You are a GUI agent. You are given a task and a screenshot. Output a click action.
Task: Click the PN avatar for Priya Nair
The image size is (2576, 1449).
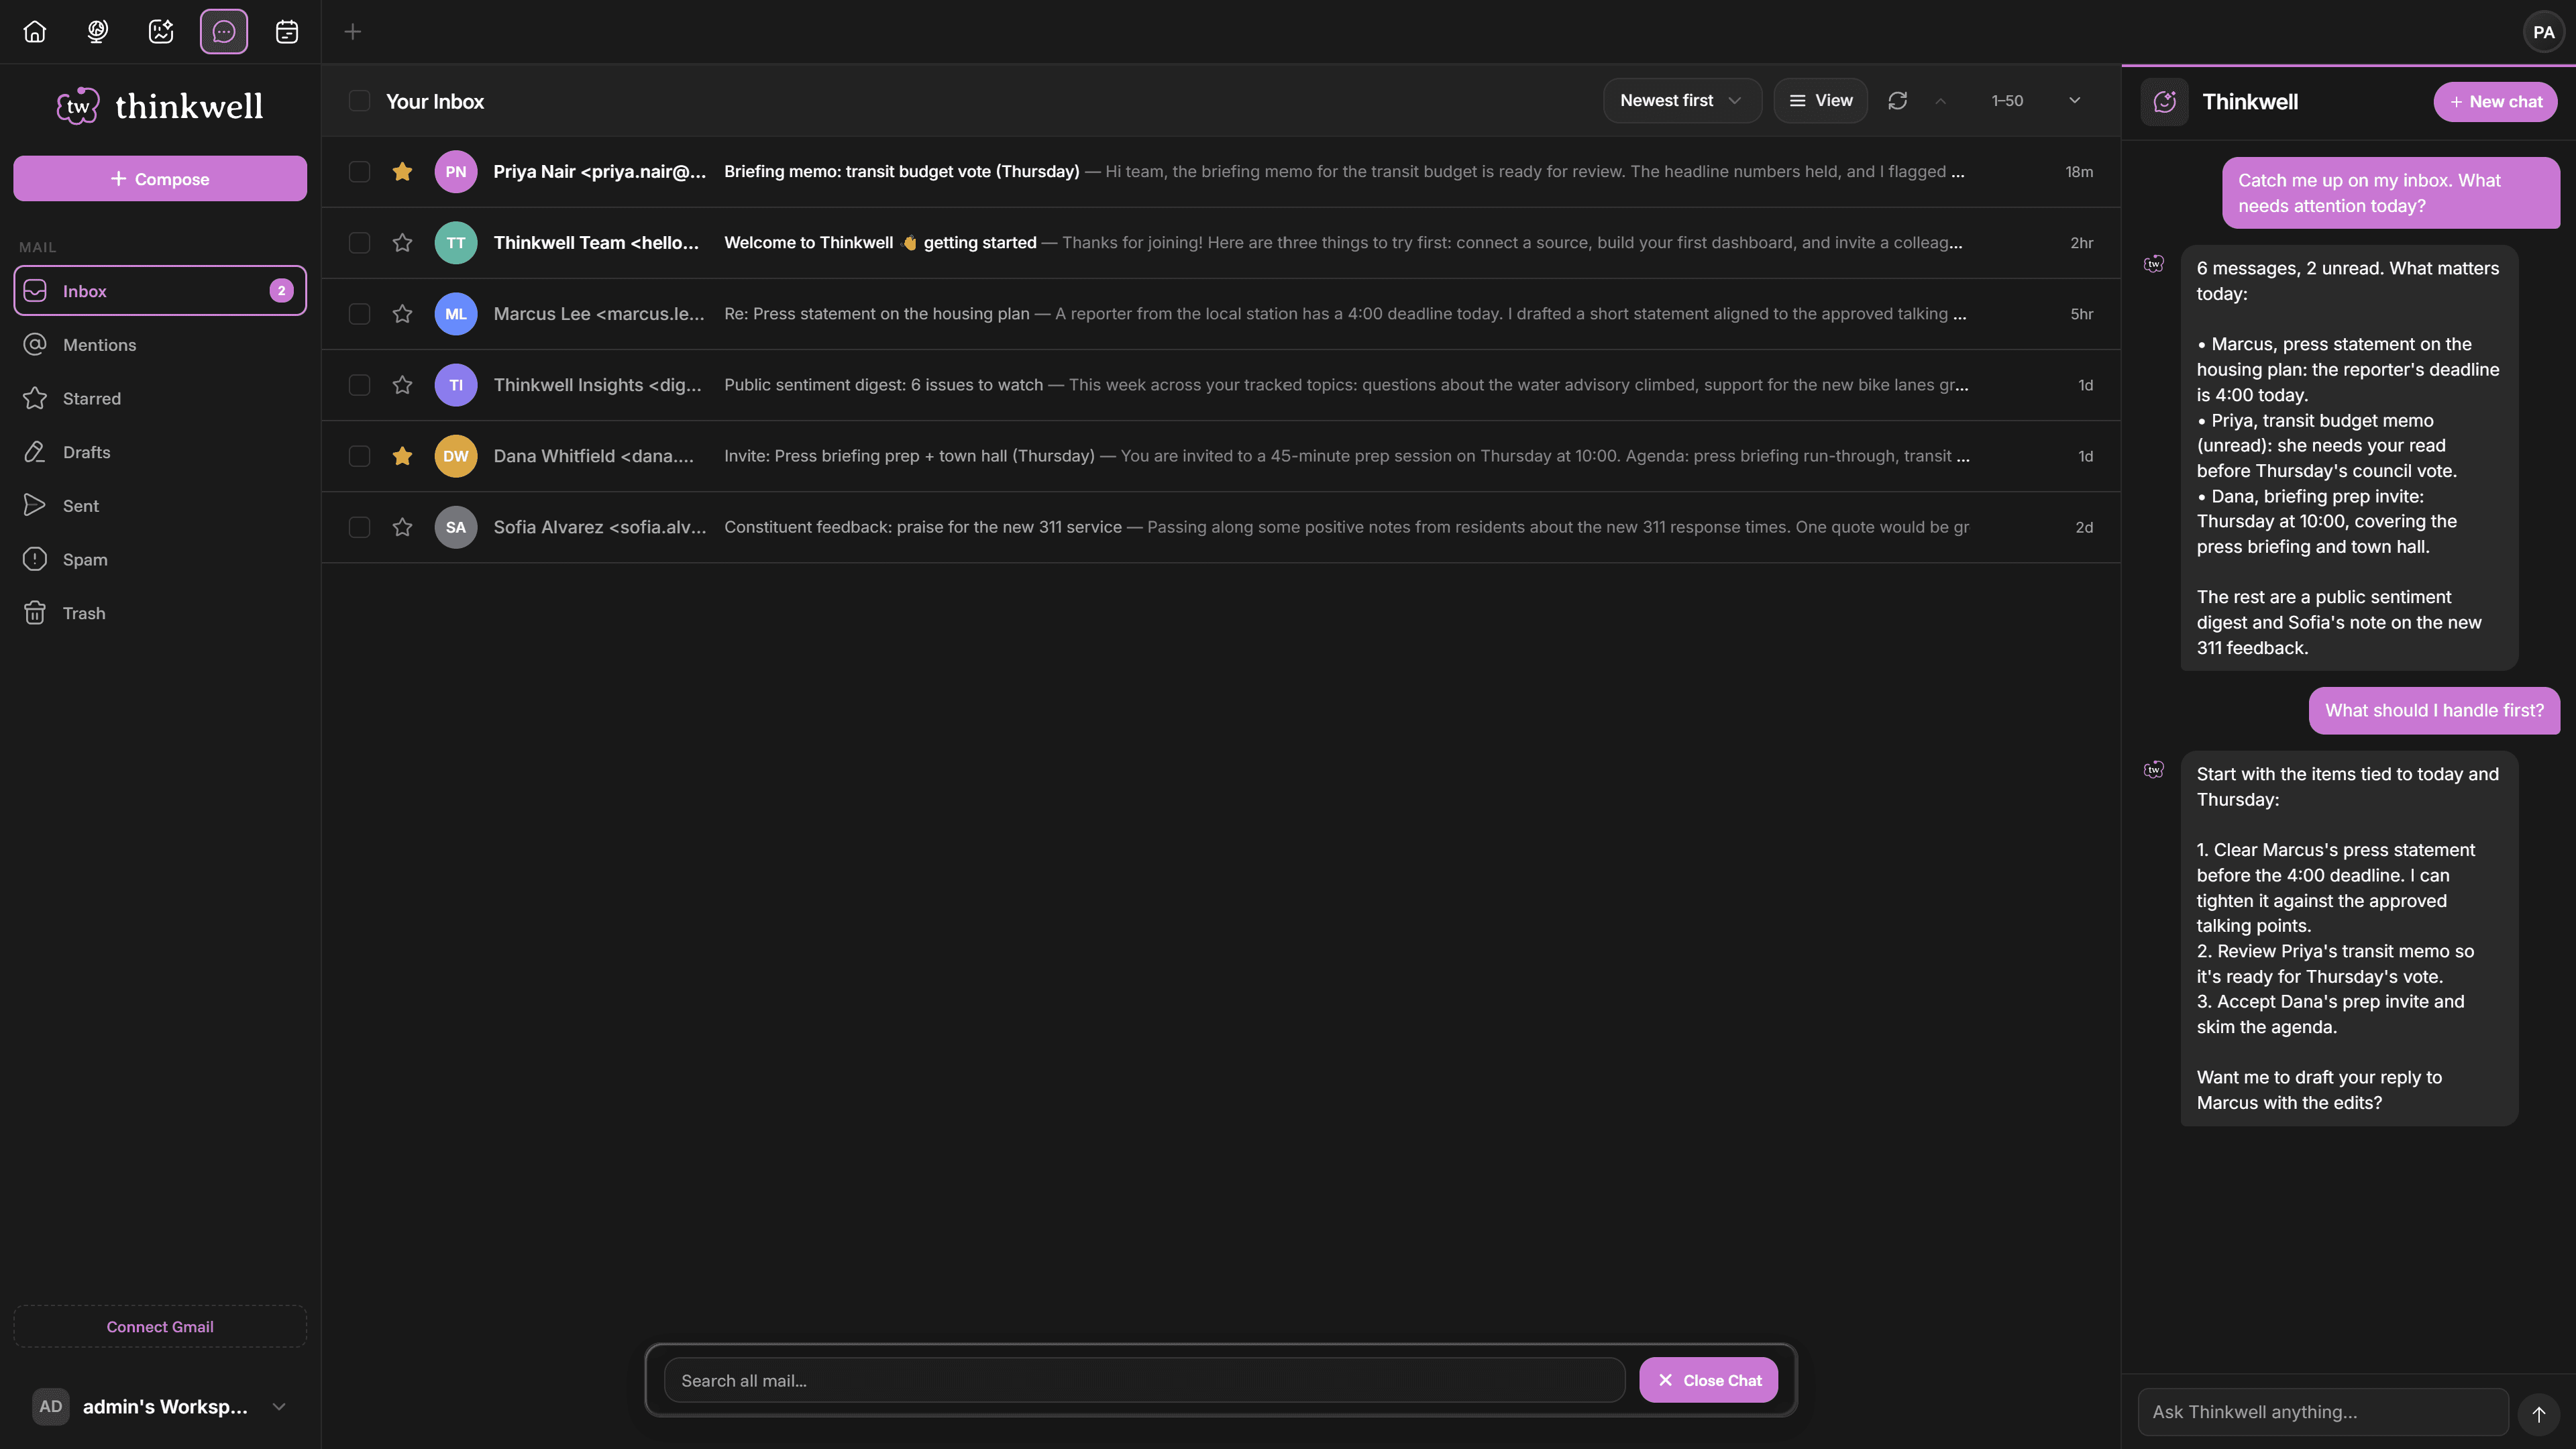[456, 172]
